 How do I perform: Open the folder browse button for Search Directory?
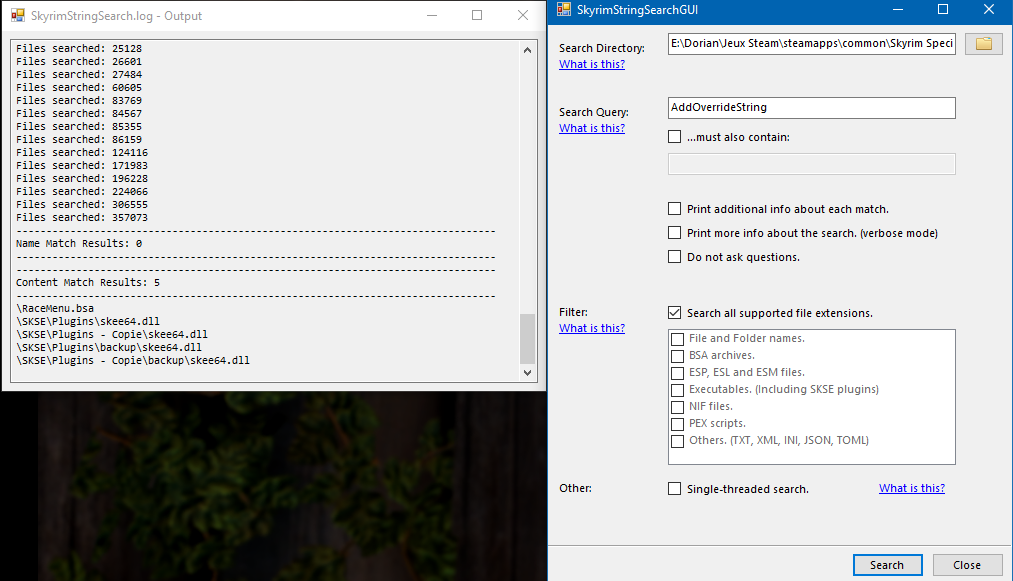coord(983,43)
